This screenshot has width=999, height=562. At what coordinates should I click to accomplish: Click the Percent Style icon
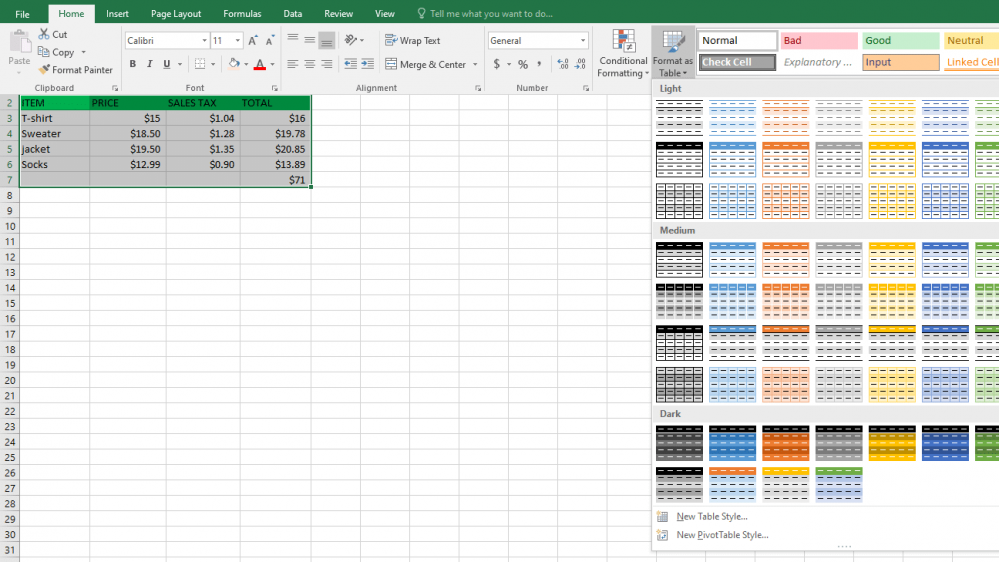[x=522, y=64]
